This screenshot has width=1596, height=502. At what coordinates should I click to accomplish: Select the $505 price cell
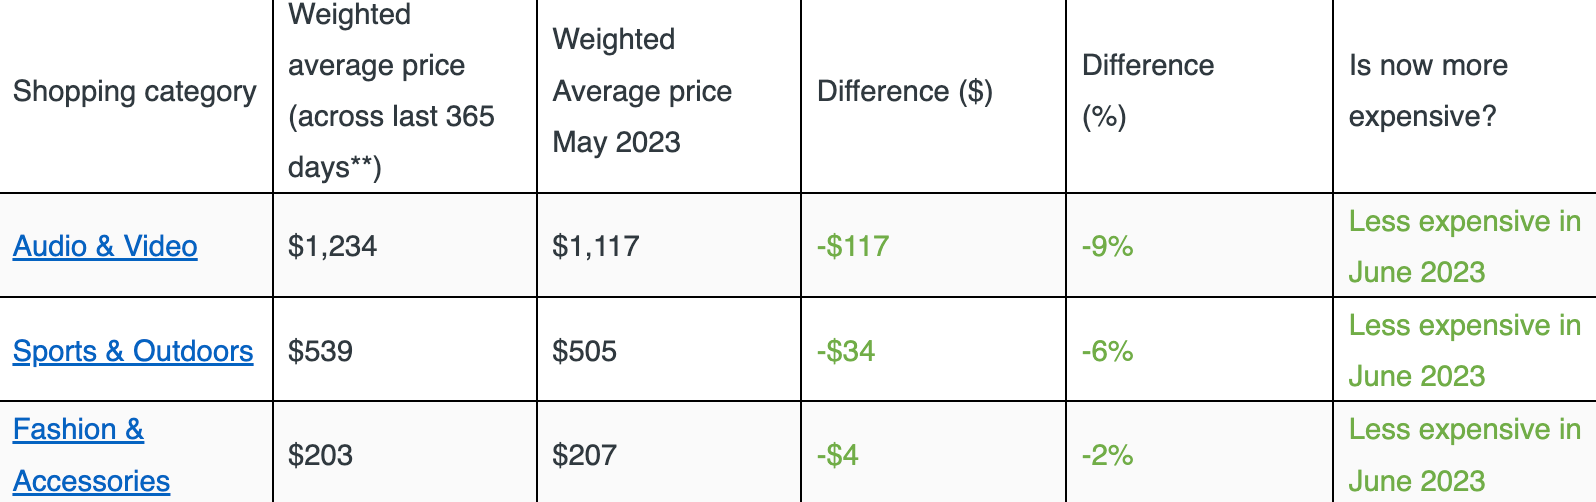[x=584, y=351]
